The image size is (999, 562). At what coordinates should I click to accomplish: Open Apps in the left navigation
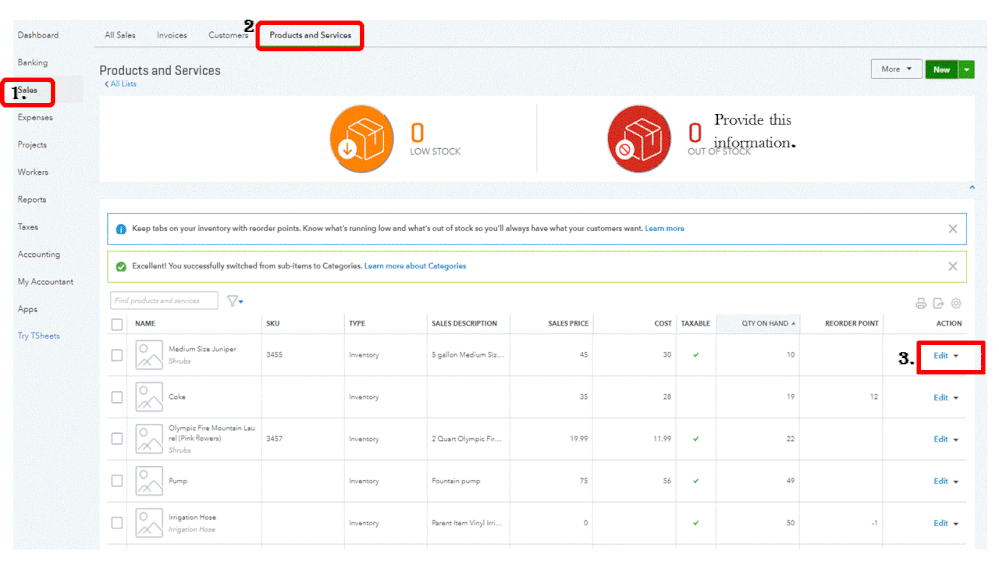[x=27, y=309]
